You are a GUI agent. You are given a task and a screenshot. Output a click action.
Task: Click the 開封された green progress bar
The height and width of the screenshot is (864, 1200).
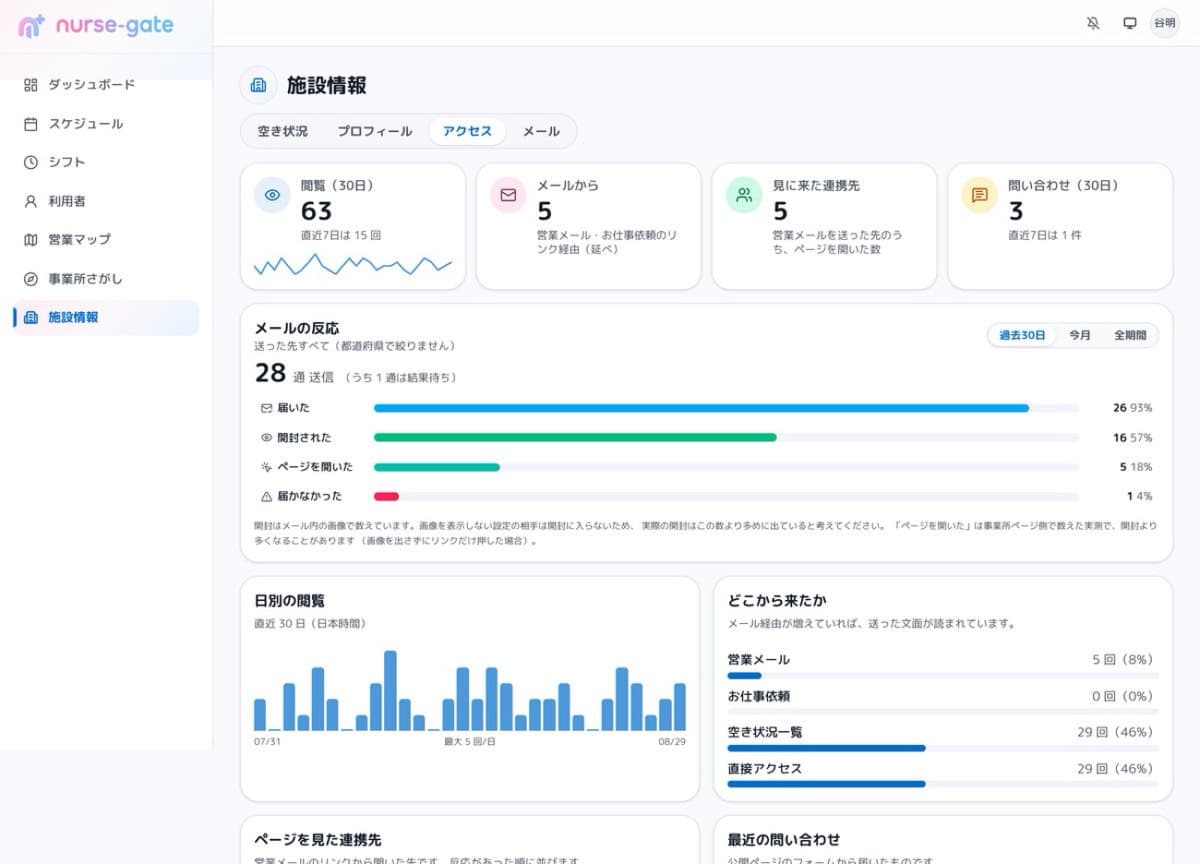(575, 437)
